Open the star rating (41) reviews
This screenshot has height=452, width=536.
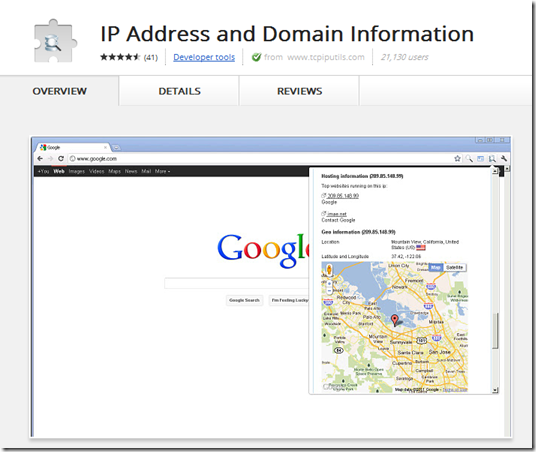tap(129, 57)
